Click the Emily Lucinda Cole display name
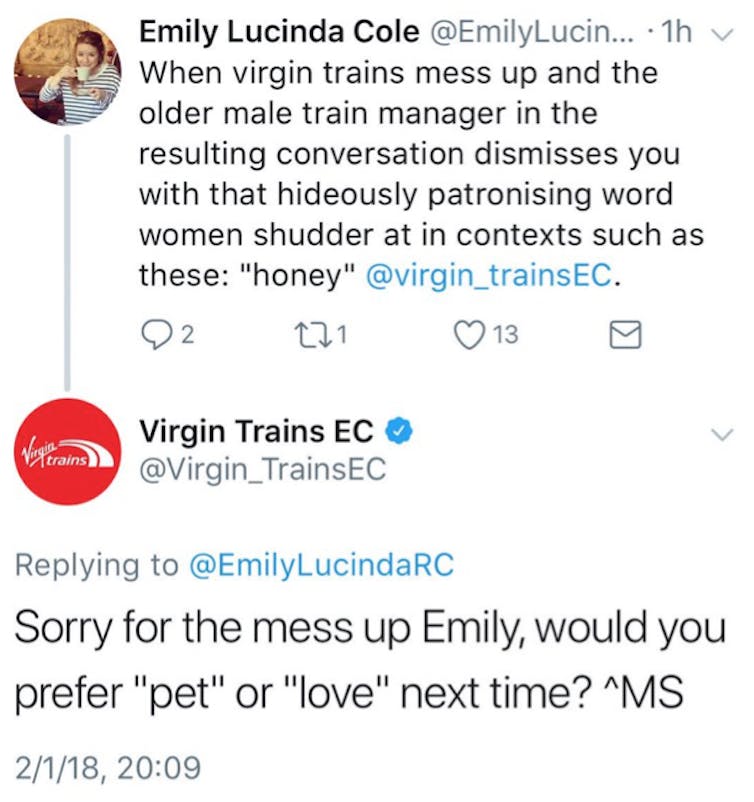 tap(279, 32)
